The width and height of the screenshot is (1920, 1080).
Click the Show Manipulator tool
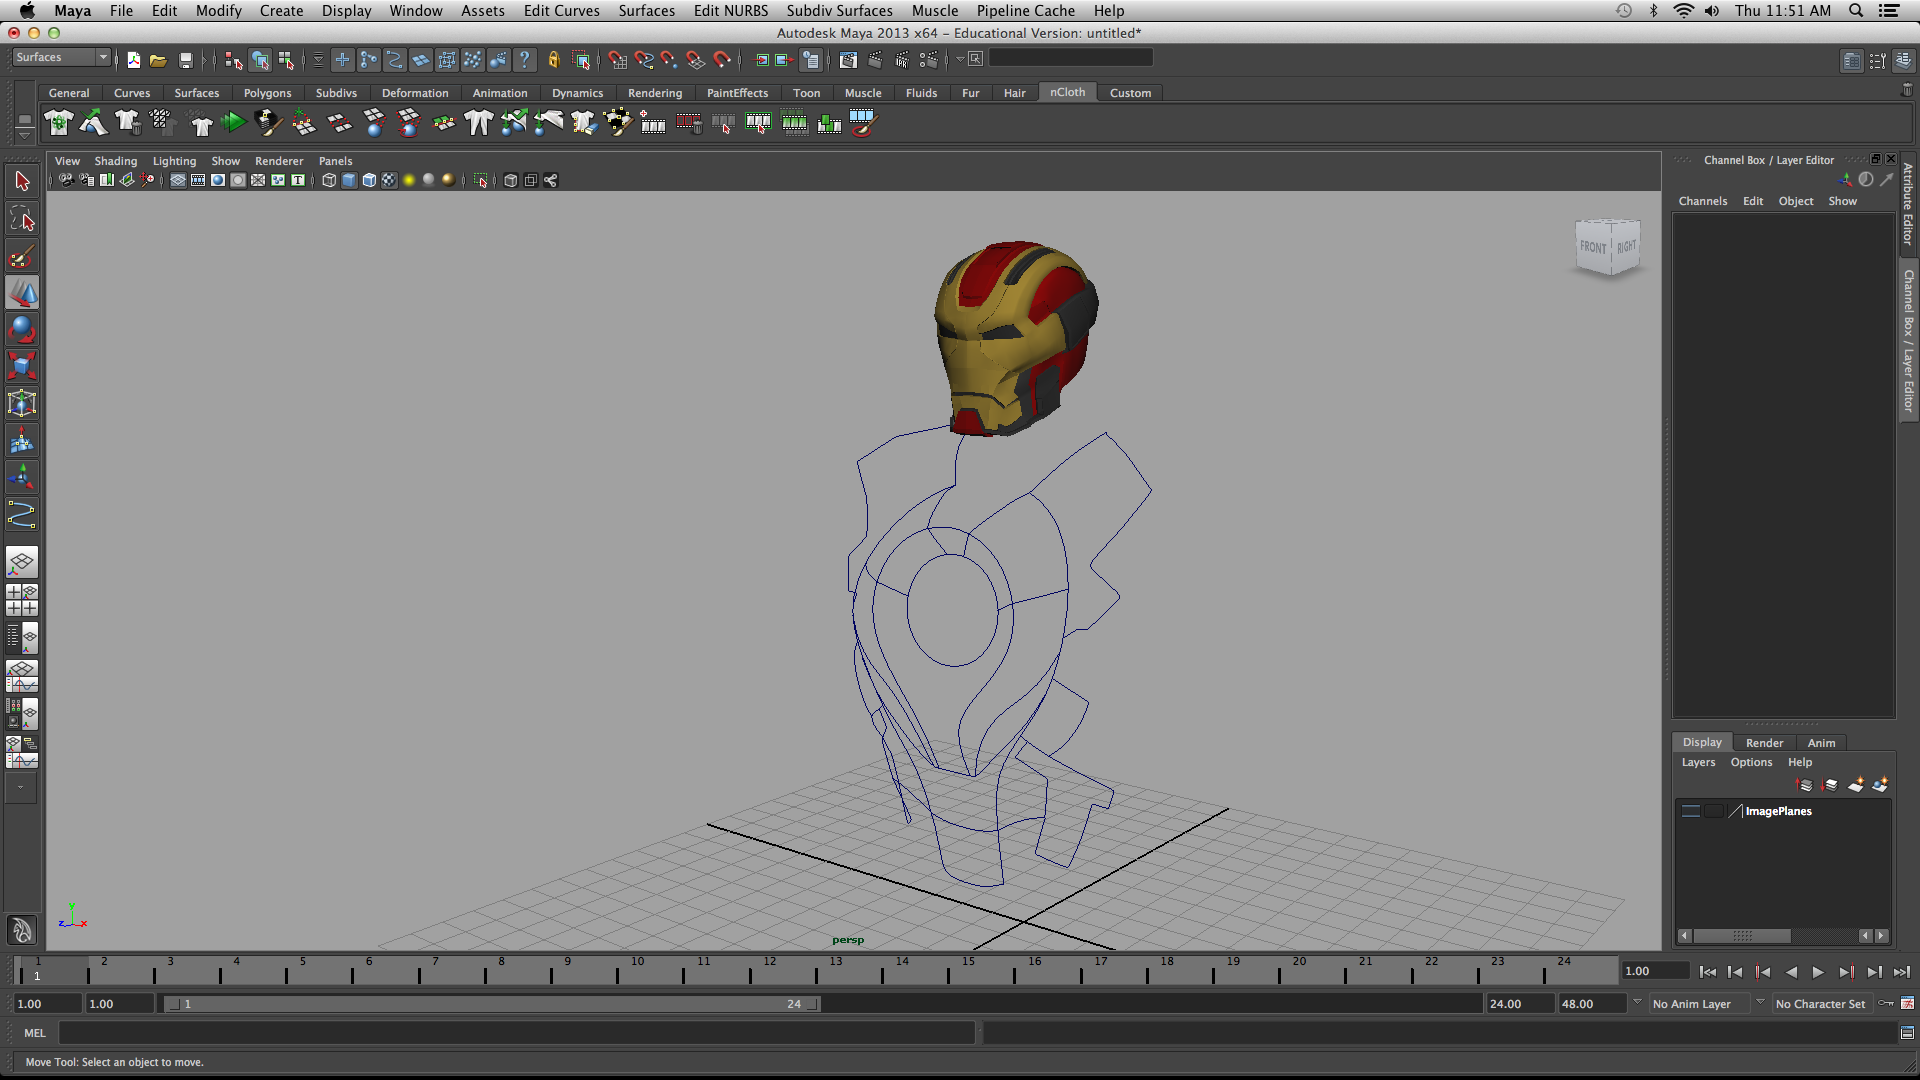point(22,477)
